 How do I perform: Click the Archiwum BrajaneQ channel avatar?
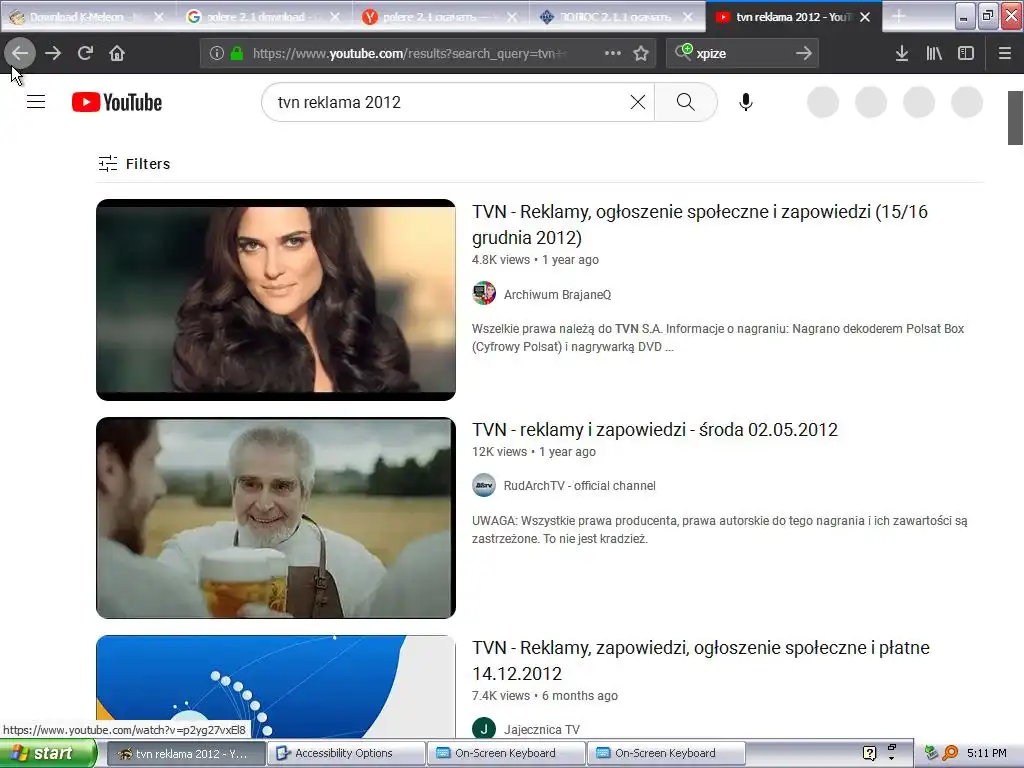484,293
